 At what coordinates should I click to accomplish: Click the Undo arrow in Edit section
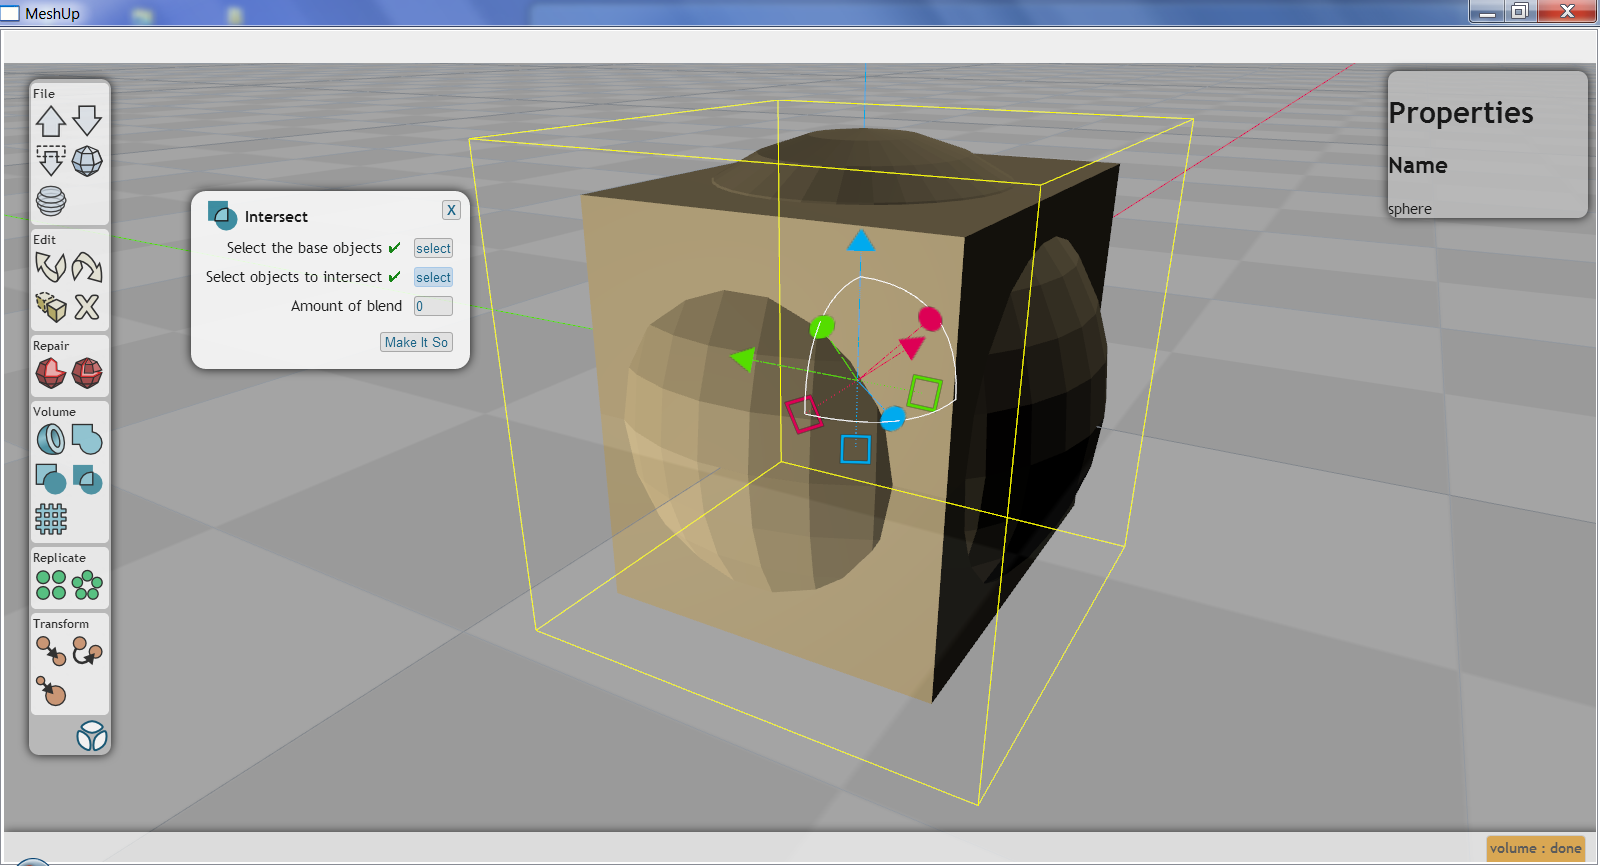pyautogui.click(x=51, y=267)
